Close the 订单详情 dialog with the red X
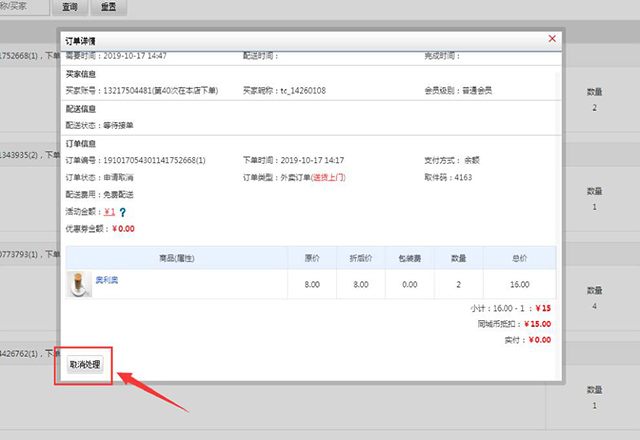The width and height of the screenshot is (640, 440). click(552, 38)
